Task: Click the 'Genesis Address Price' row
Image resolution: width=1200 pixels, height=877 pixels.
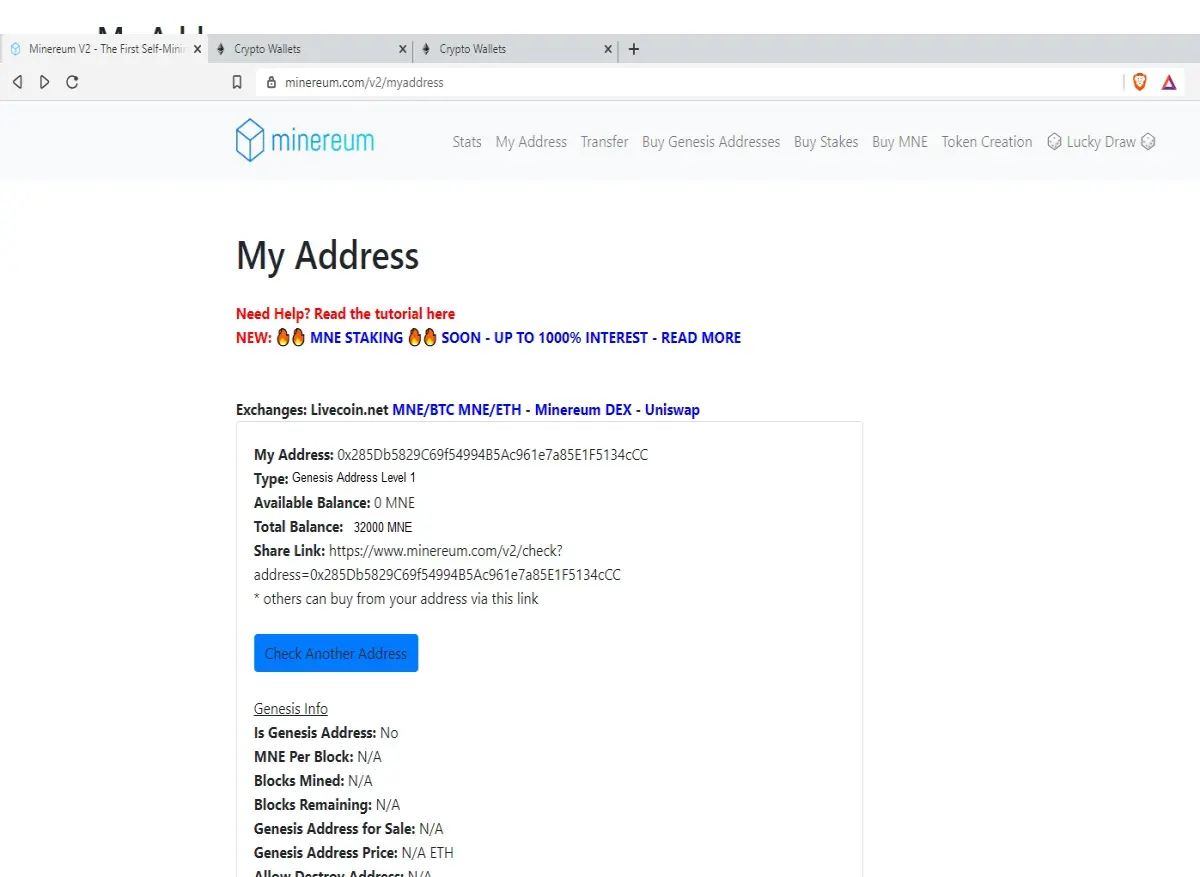Action: [354, 853]
